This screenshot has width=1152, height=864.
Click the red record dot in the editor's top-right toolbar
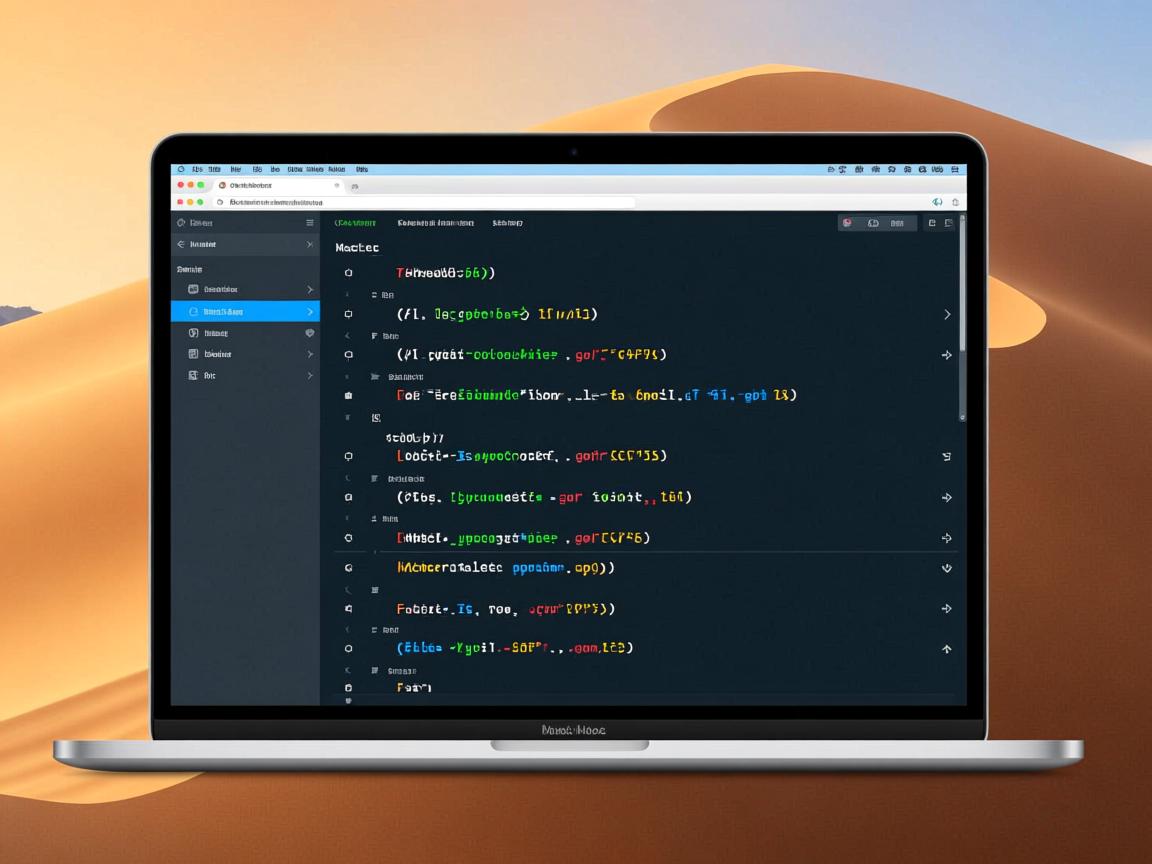[845, 222]
